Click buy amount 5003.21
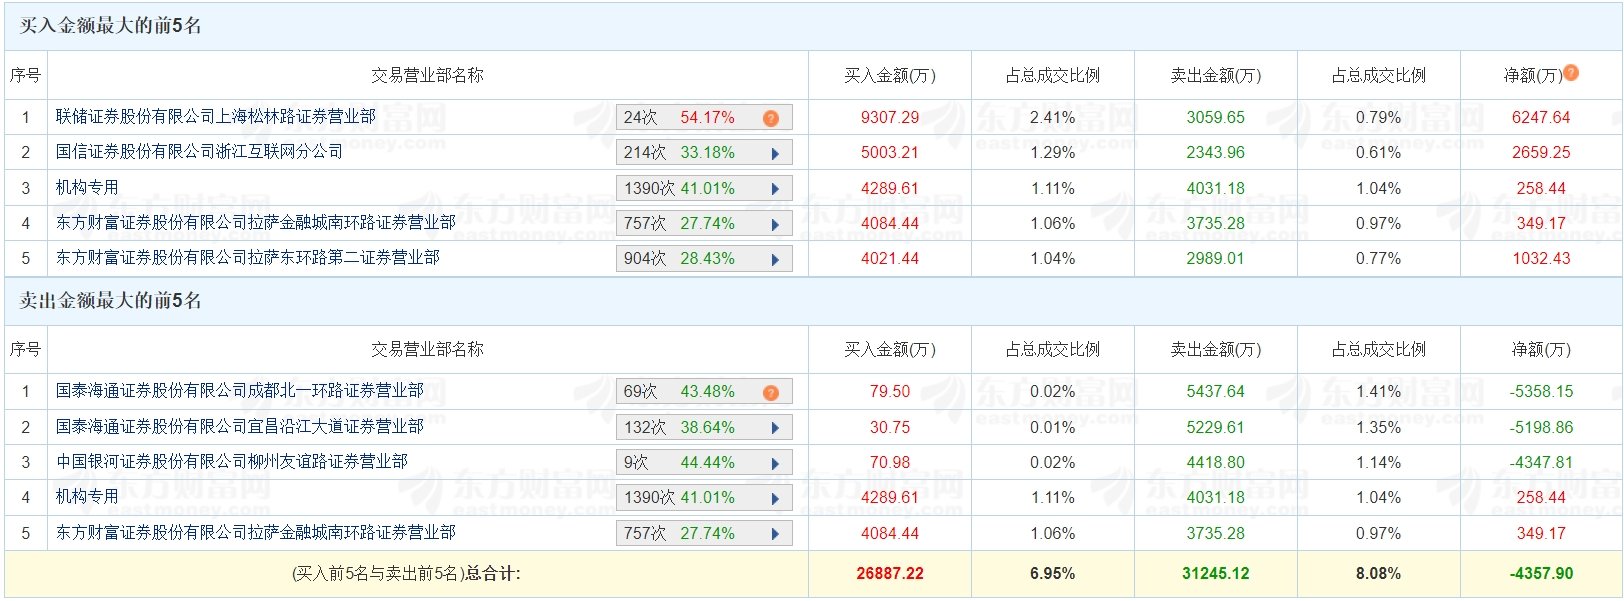This screenshot has width=1624, height=601. coord(890,152)
